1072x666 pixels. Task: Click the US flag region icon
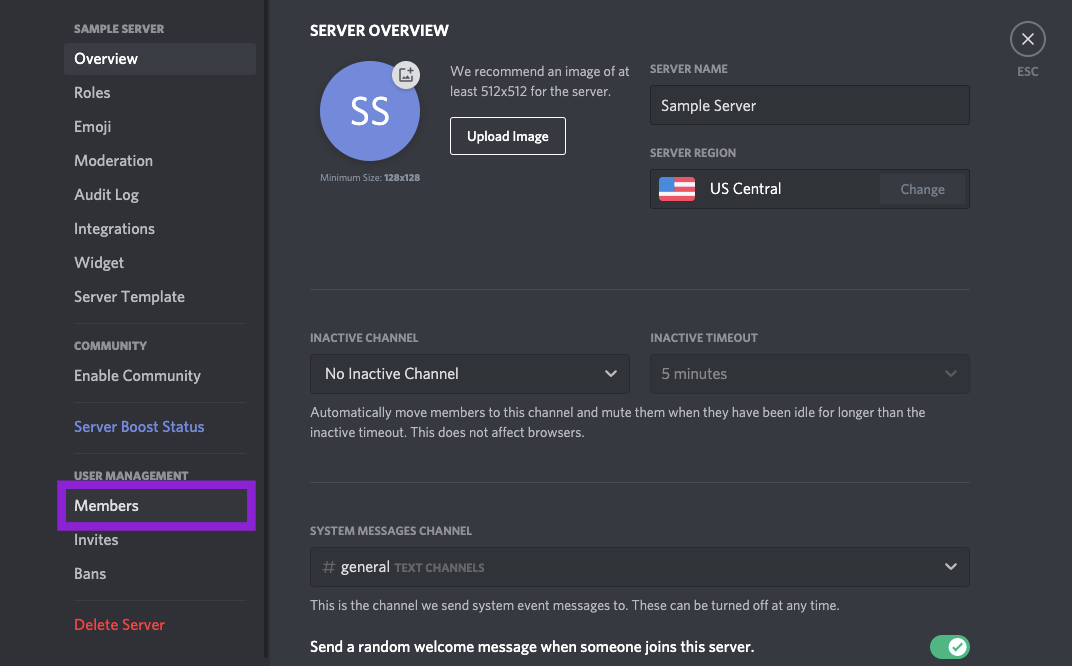(x=677, y=189)
